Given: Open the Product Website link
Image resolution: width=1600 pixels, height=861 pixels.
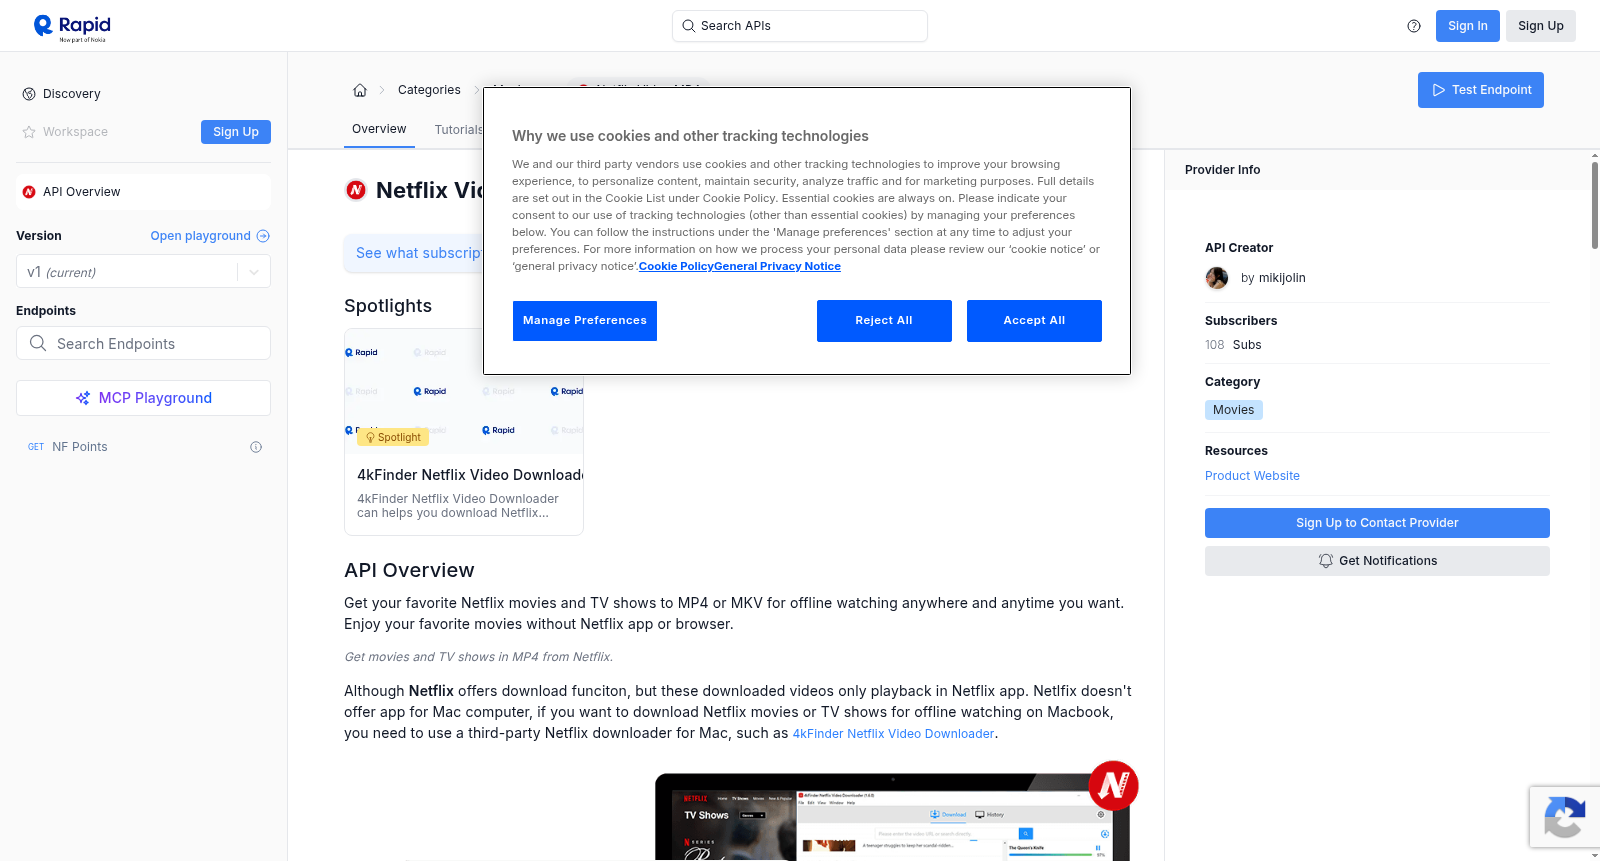Looking at the screenshot, I should [x=1252, y=476].
